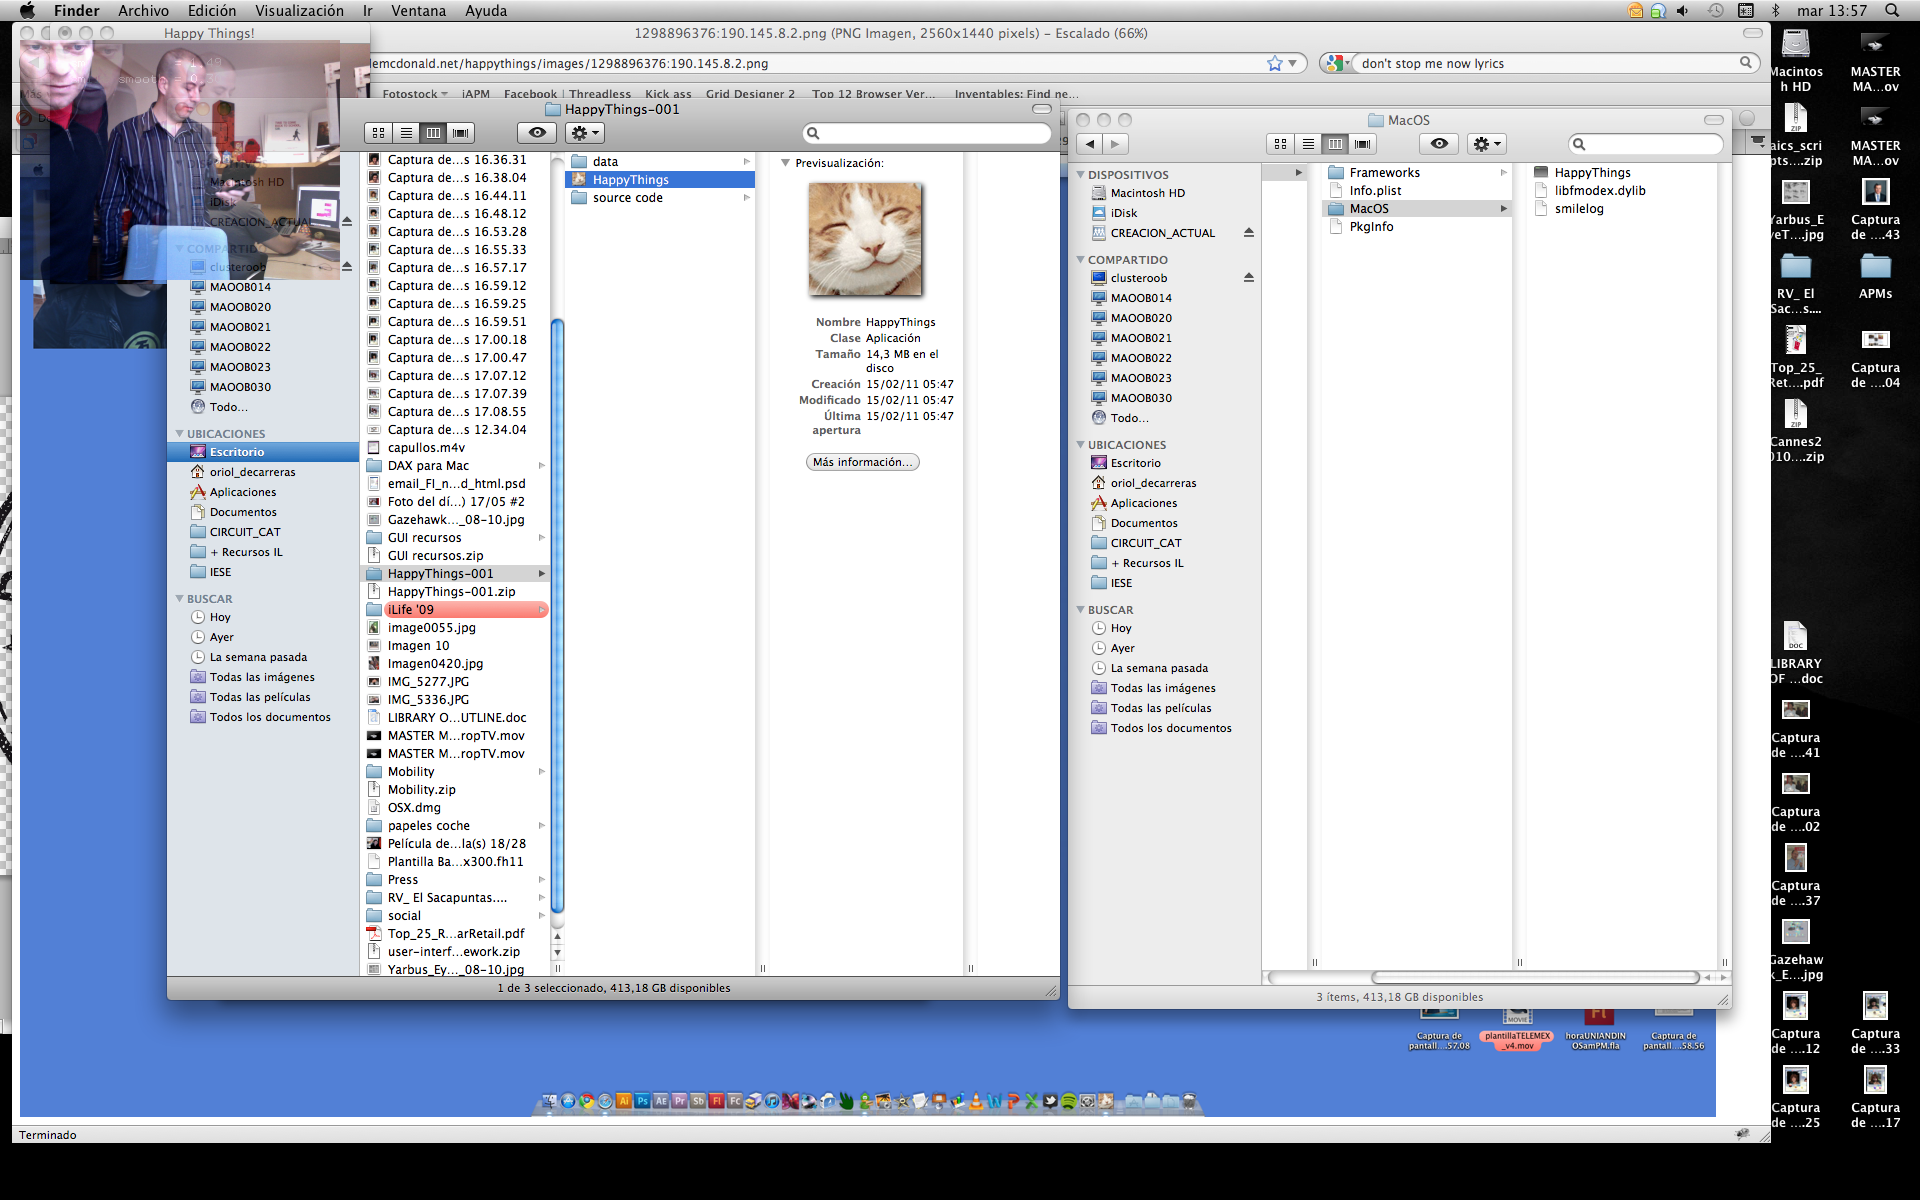1920x1200 pixels.
Task: Open the Archivo menu
Action: click(x=143, y=11)
